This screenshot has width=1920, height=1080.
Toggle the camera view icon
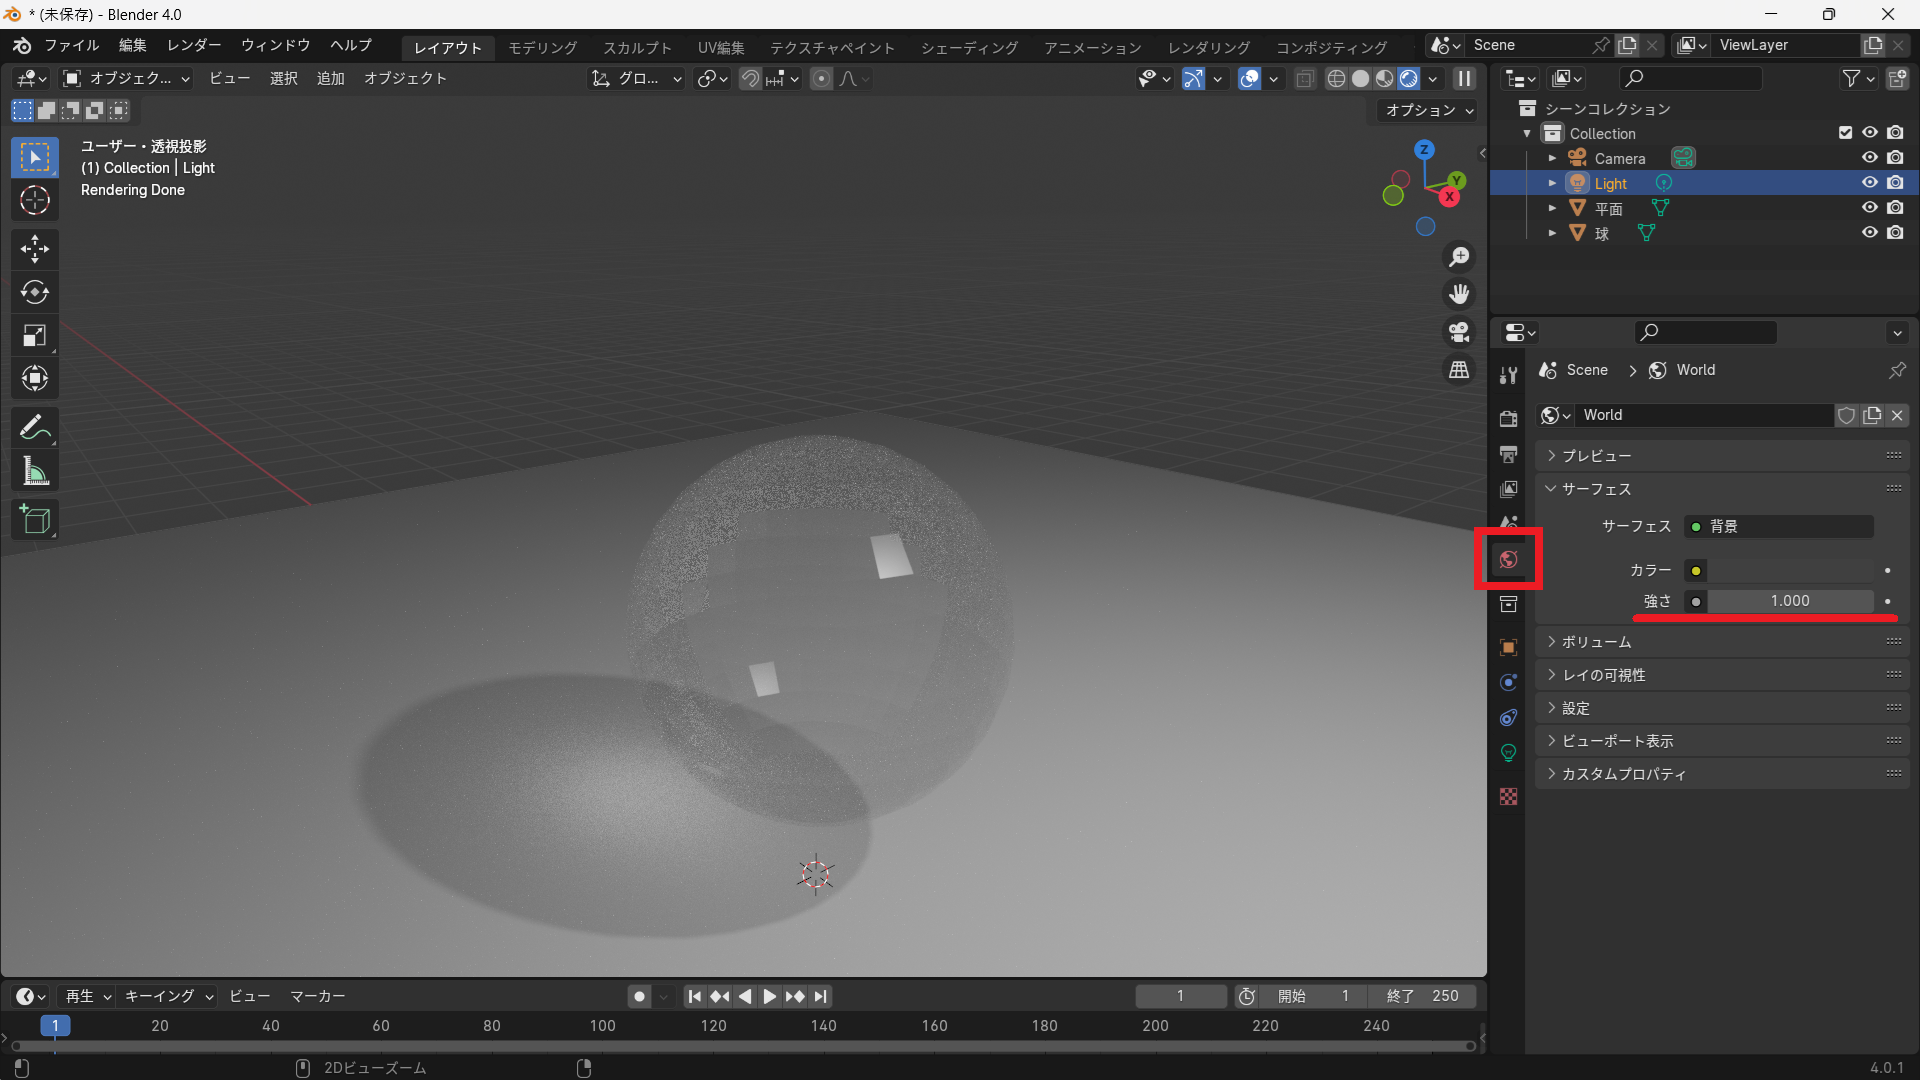point(1460,332)
